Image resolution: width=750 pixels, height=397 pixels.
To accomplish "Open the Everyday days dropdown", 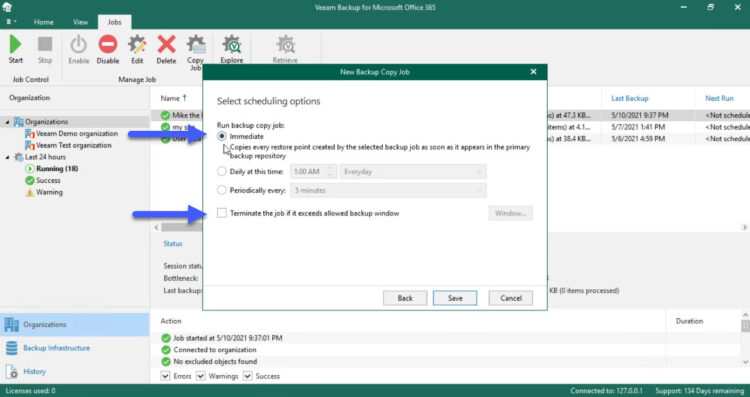I will pos(413,171).
